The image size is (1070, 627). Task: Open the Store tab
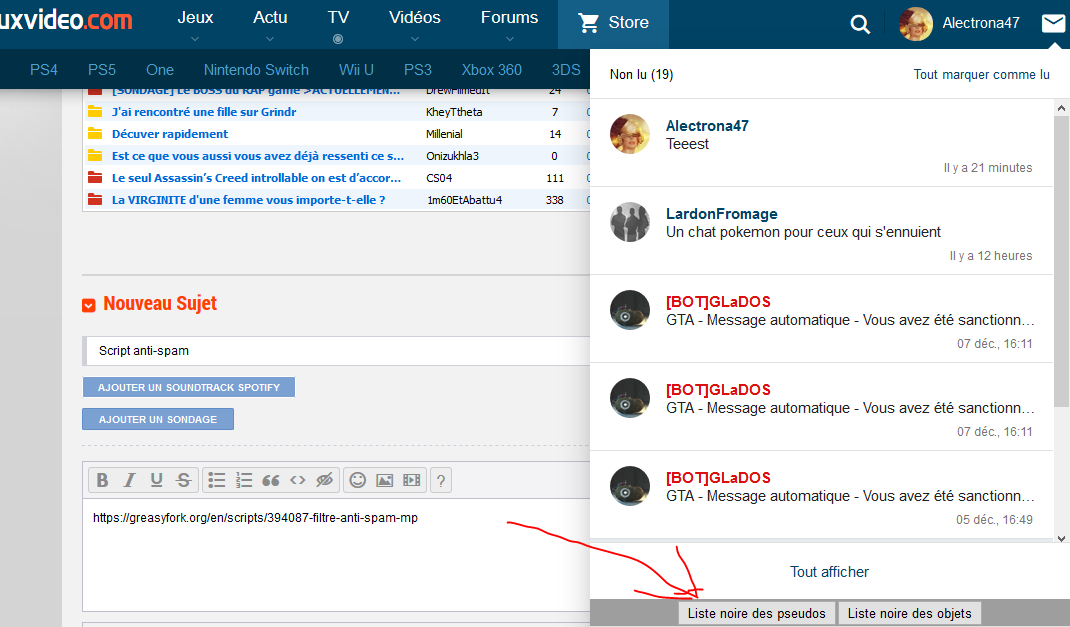pyautogui.click(x=613, y=23)
